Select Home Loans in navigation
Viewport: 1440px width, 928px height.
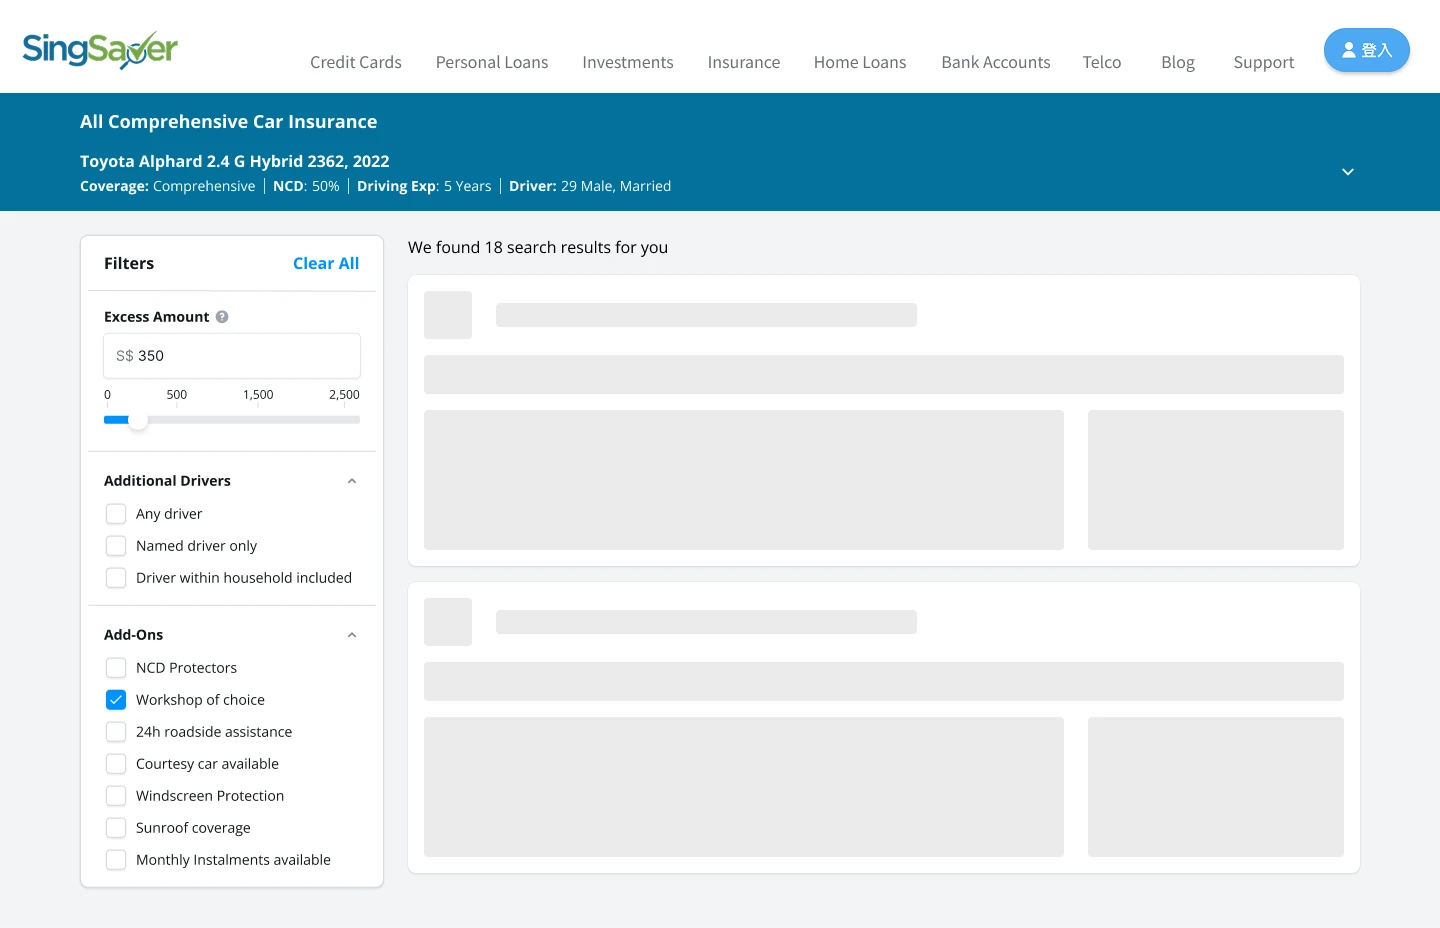[x=860, y=62]
